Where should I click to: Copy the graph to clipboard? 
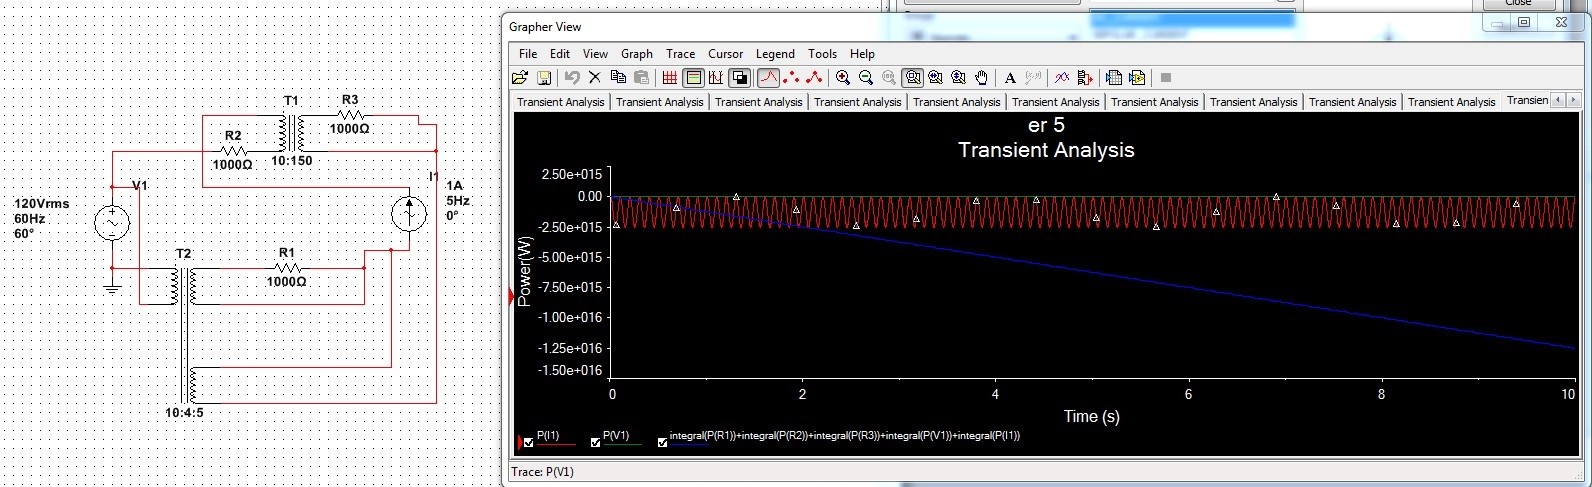618,78
